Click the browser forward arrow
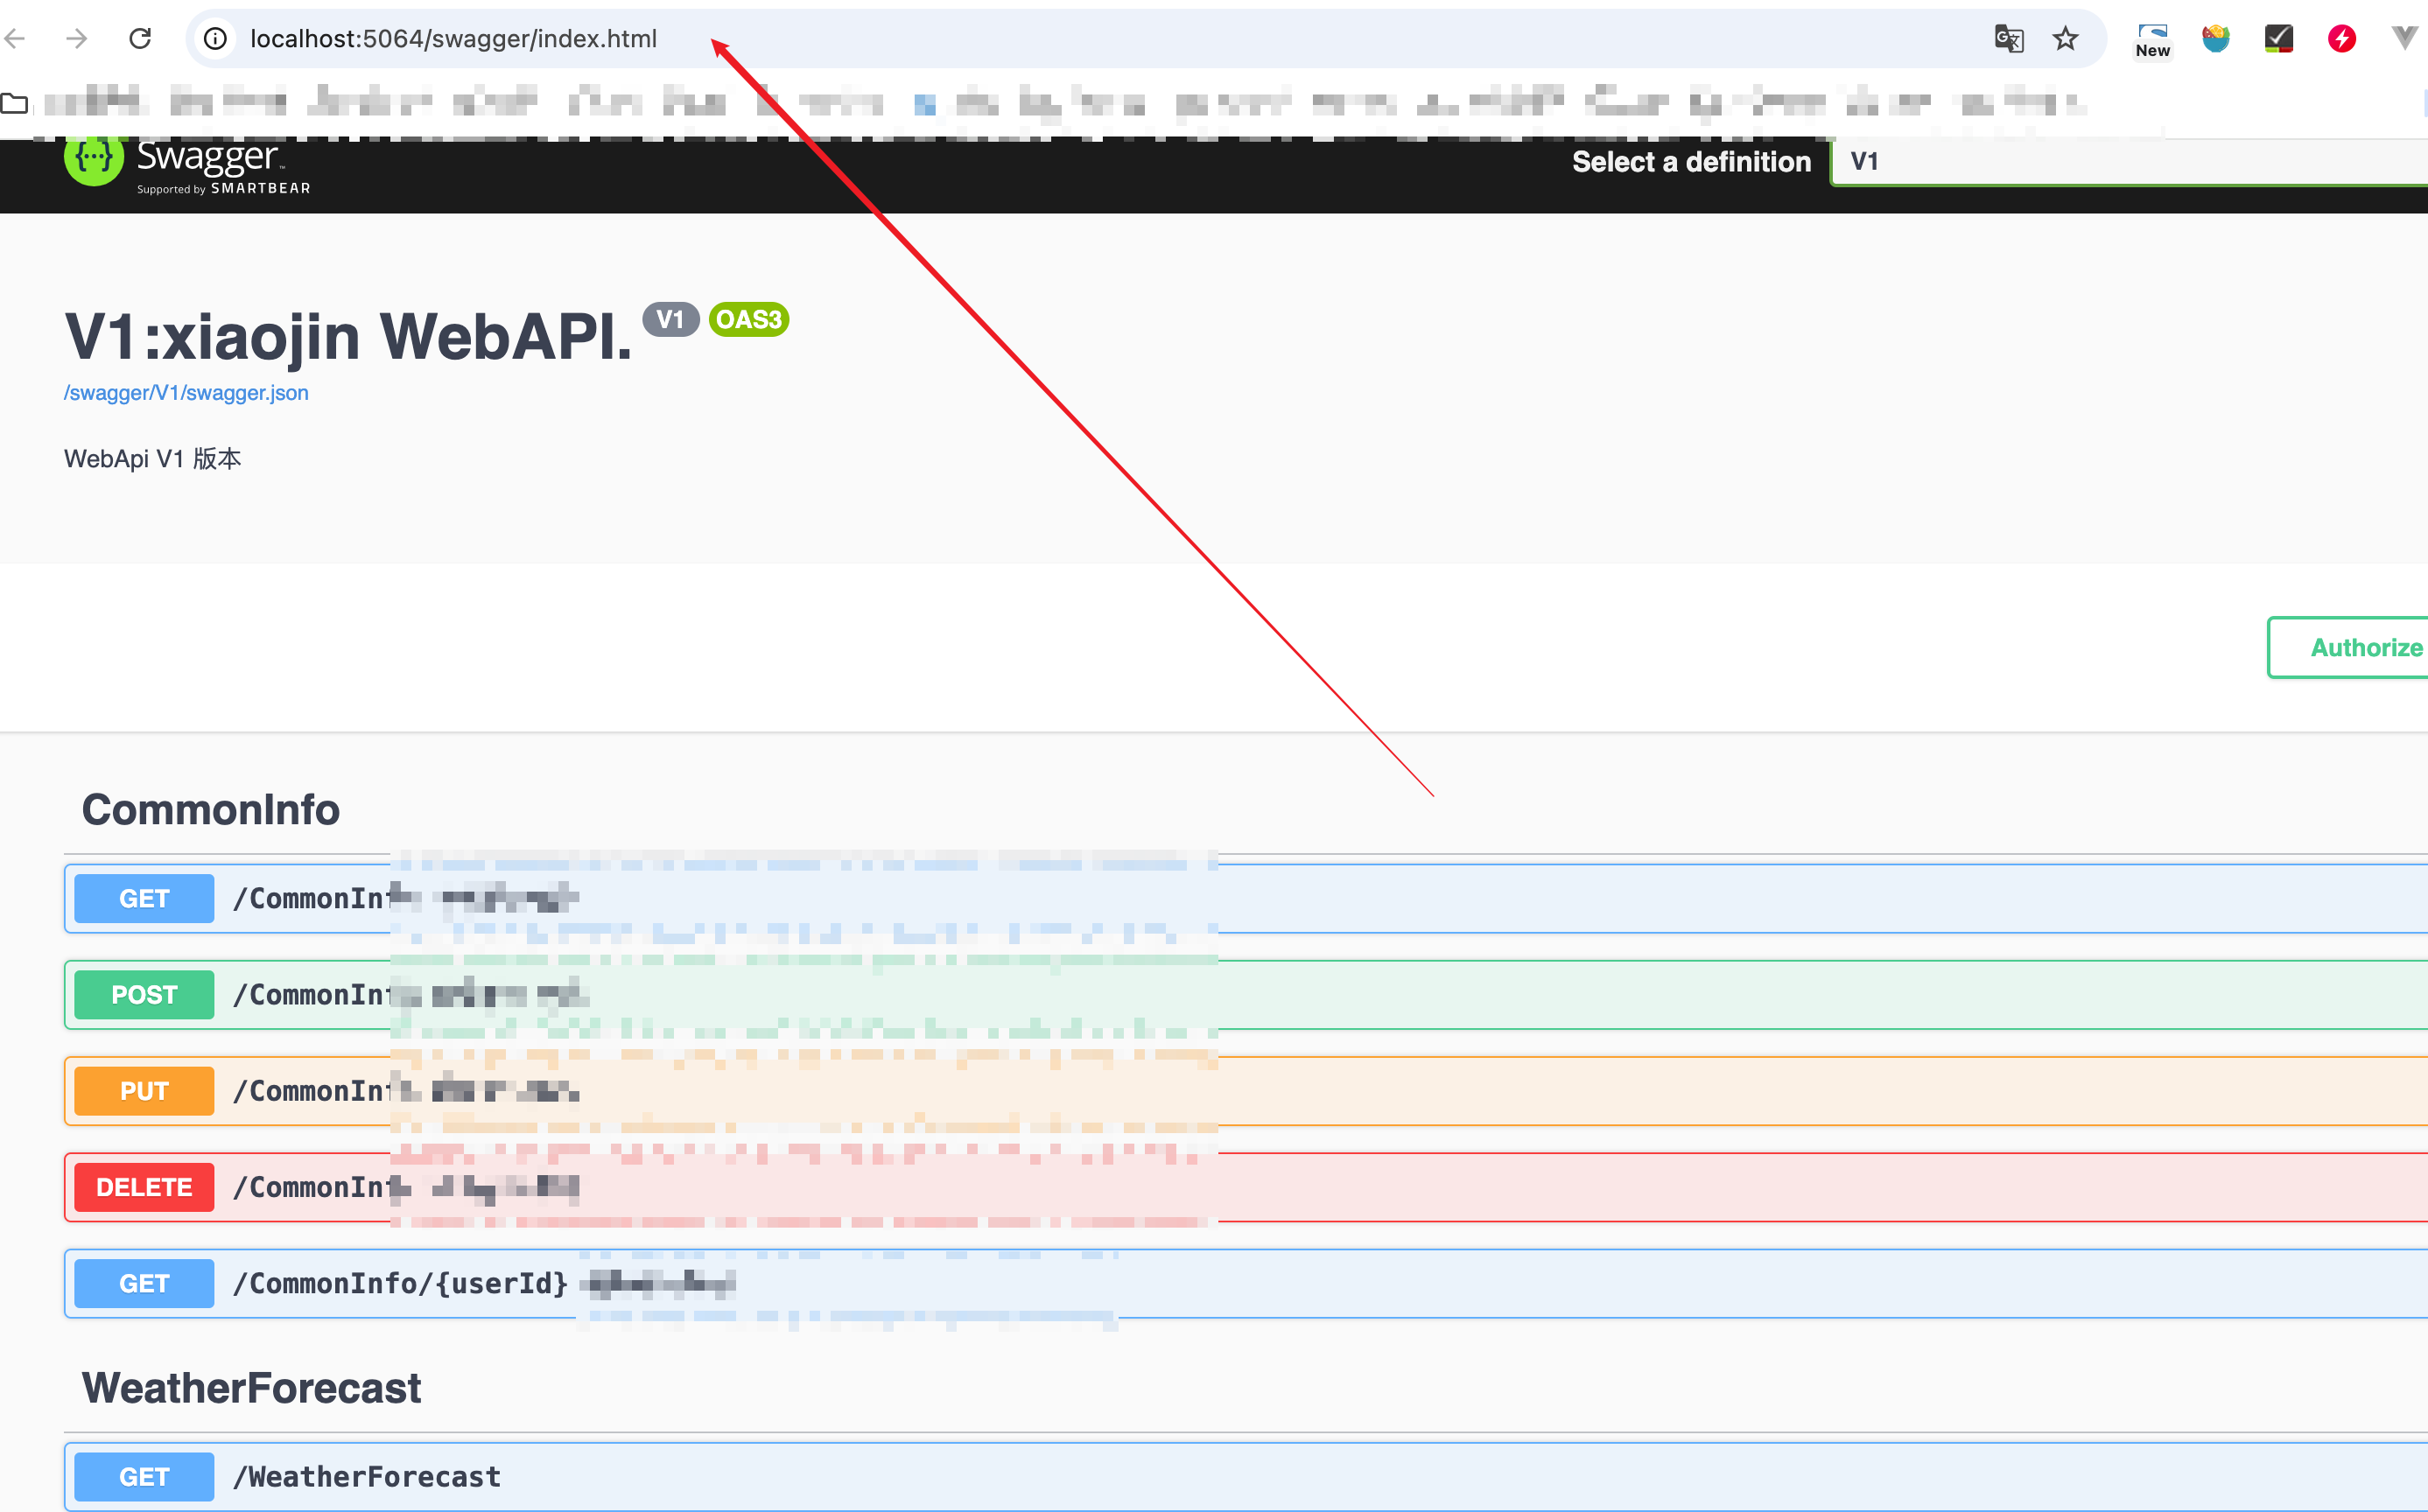The image size is (2428, 1512). [x=77, y=38]
